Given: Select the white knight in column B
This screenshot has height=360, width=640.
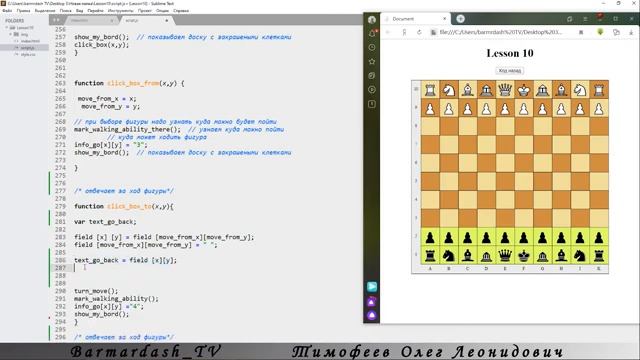Looking at the screenshot, I should click(449, 90).
